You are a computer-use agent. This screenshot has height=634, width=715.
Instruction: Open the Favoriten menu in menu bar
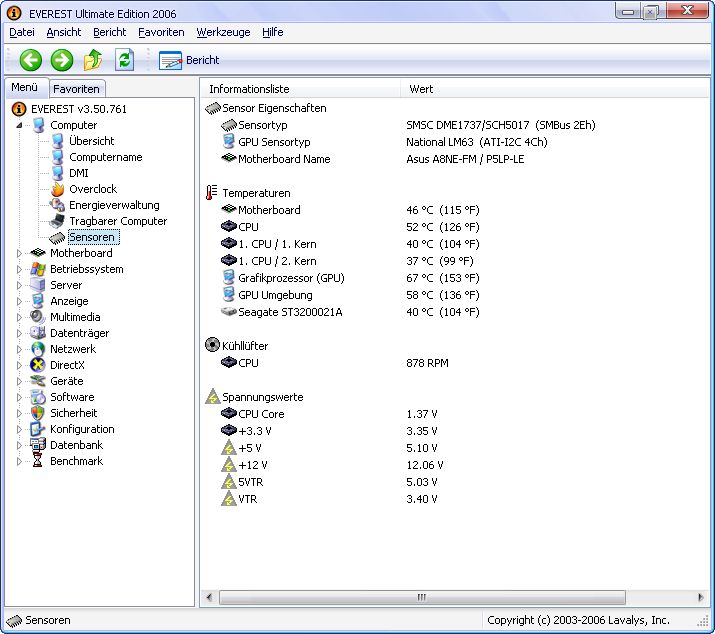[x=161, y=32]
